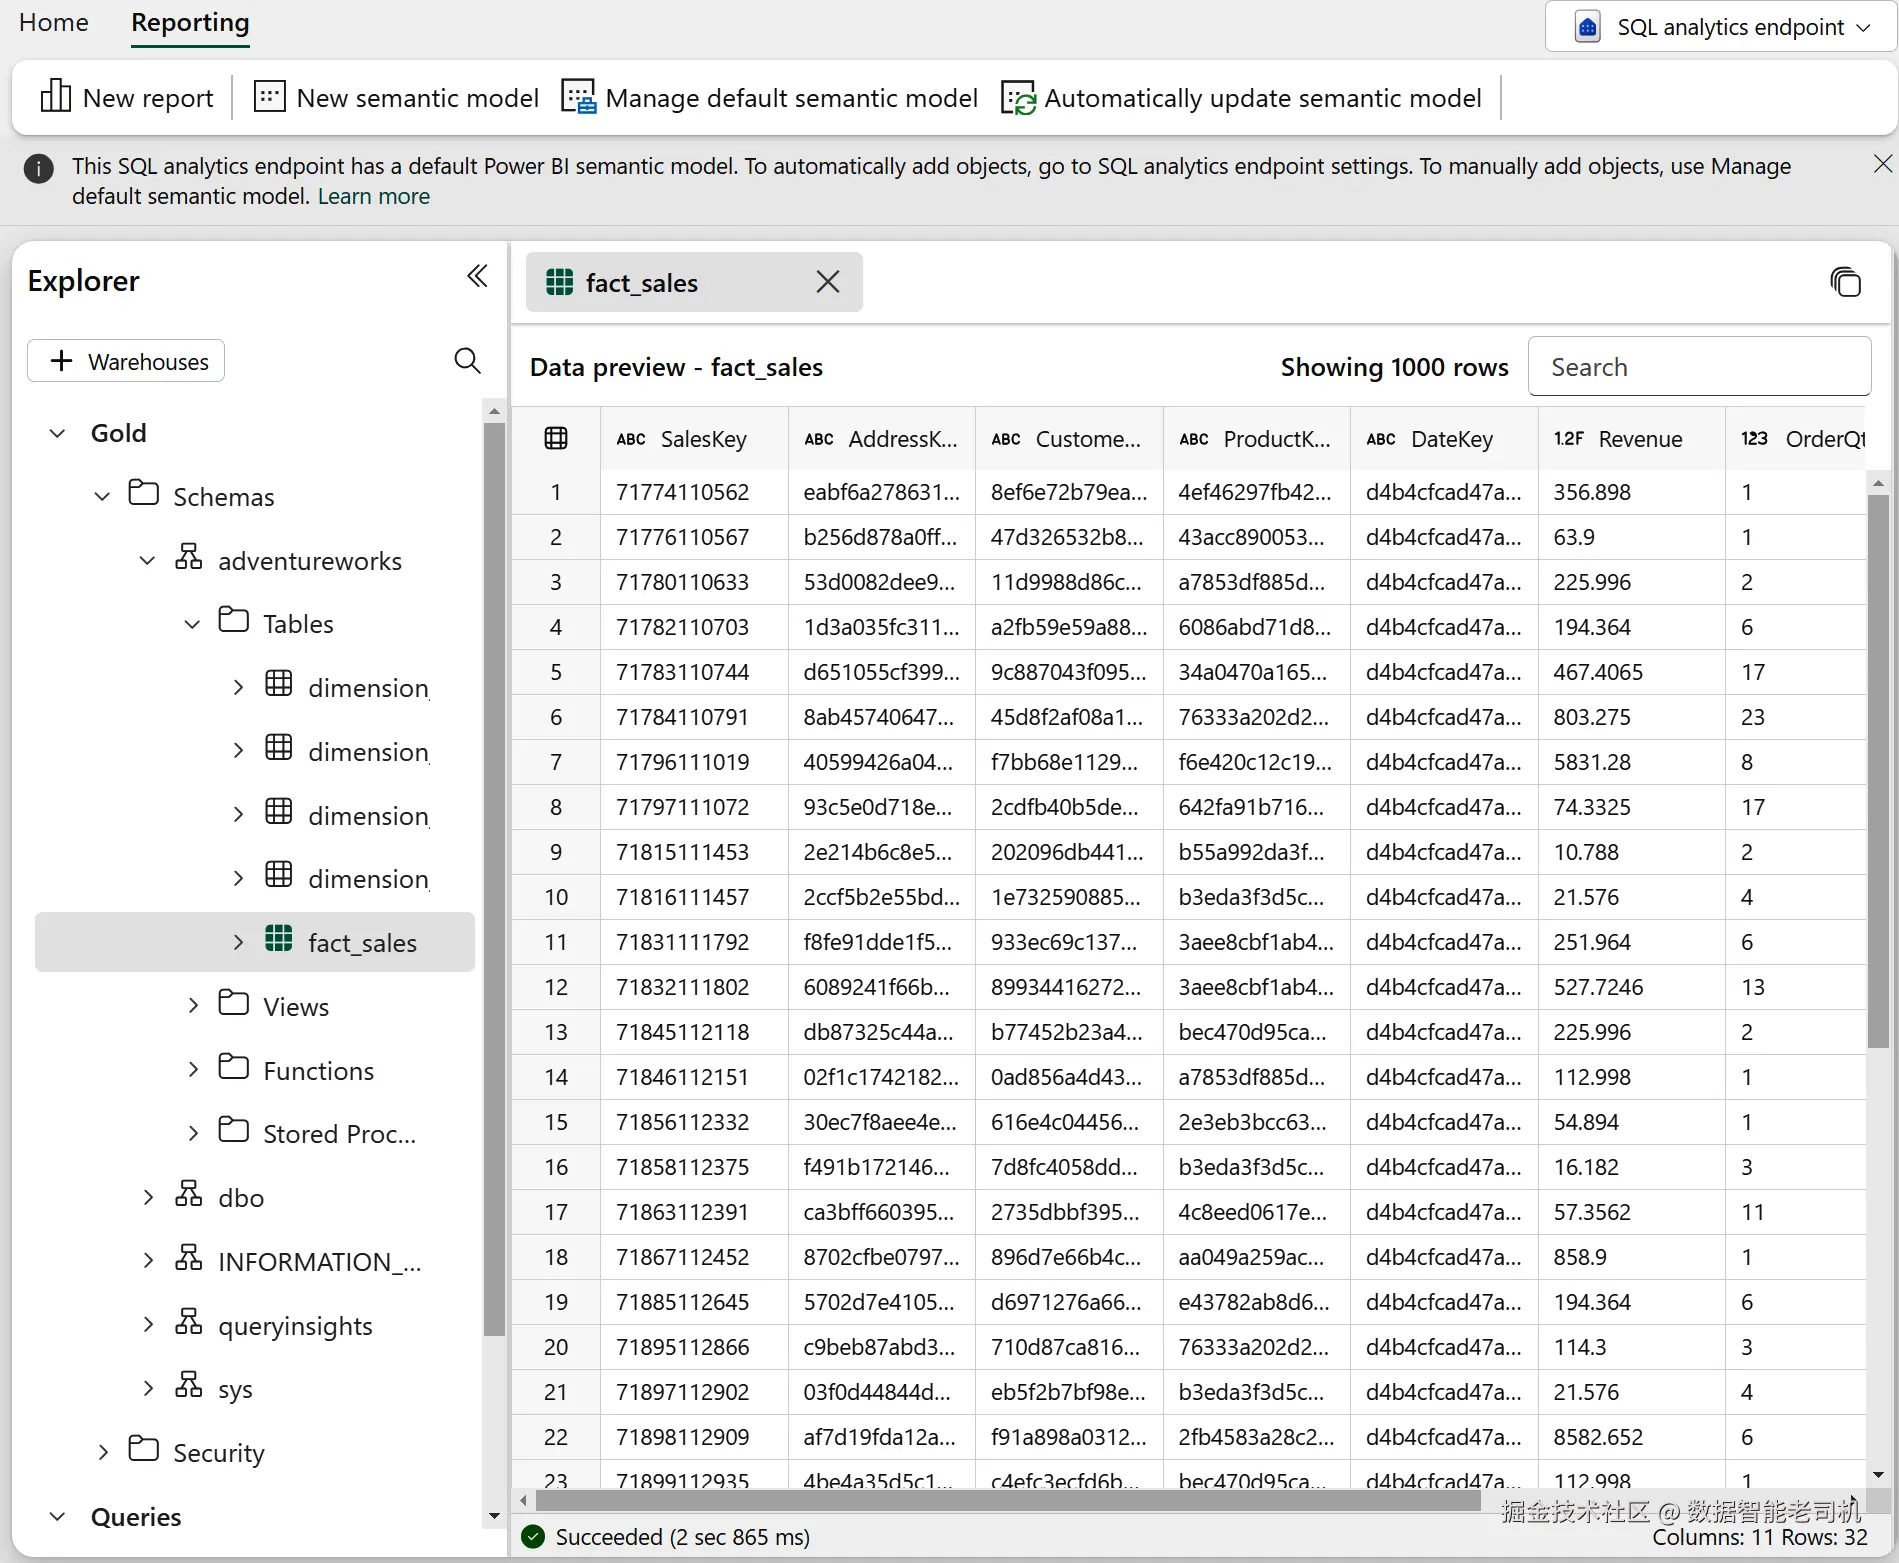The image size is (1899, 1563).
Task: Expand the Functions chevron
Action: (193, 1070)
